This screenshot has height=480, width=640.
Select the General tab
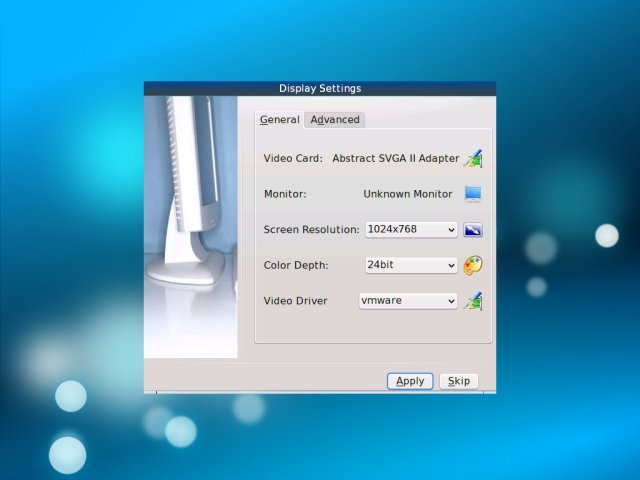(x=279, y=120)
